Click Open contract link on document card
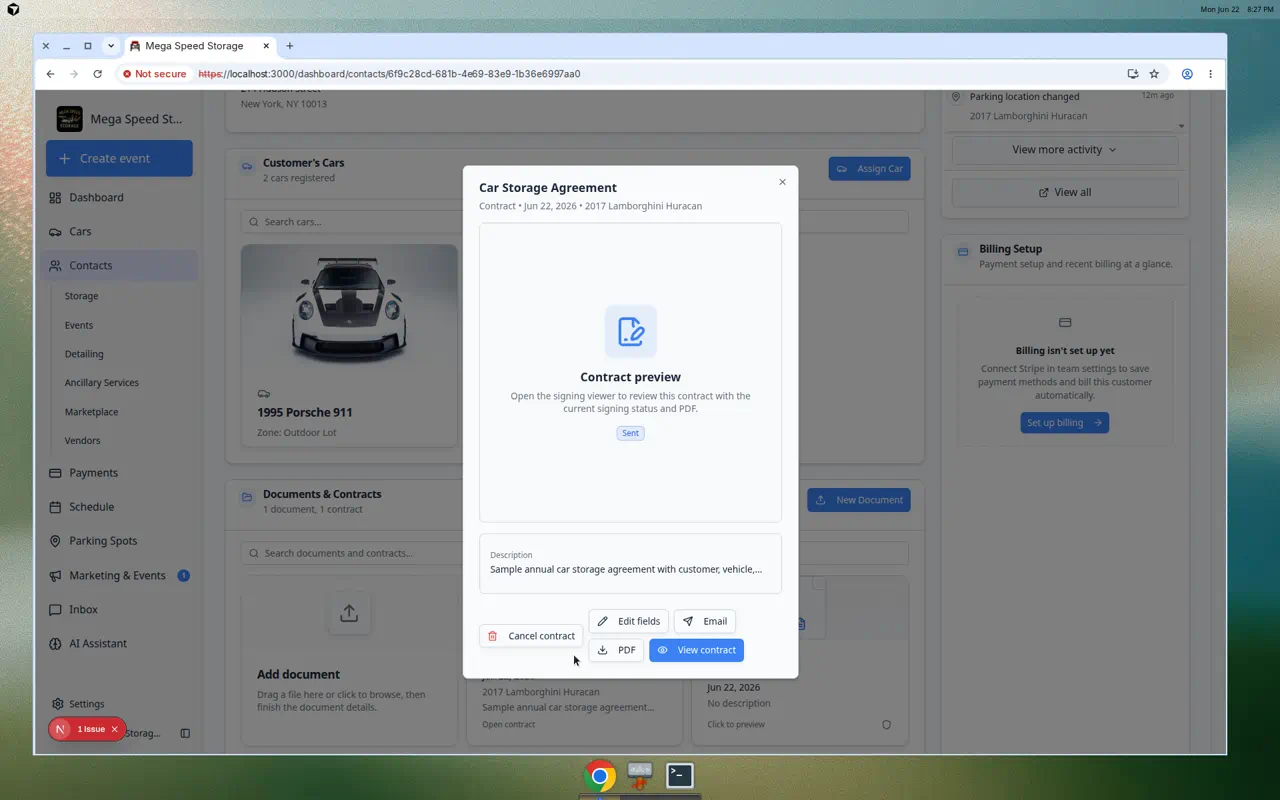This screenshot has width=1280, height=800. (x=508, y=724)
